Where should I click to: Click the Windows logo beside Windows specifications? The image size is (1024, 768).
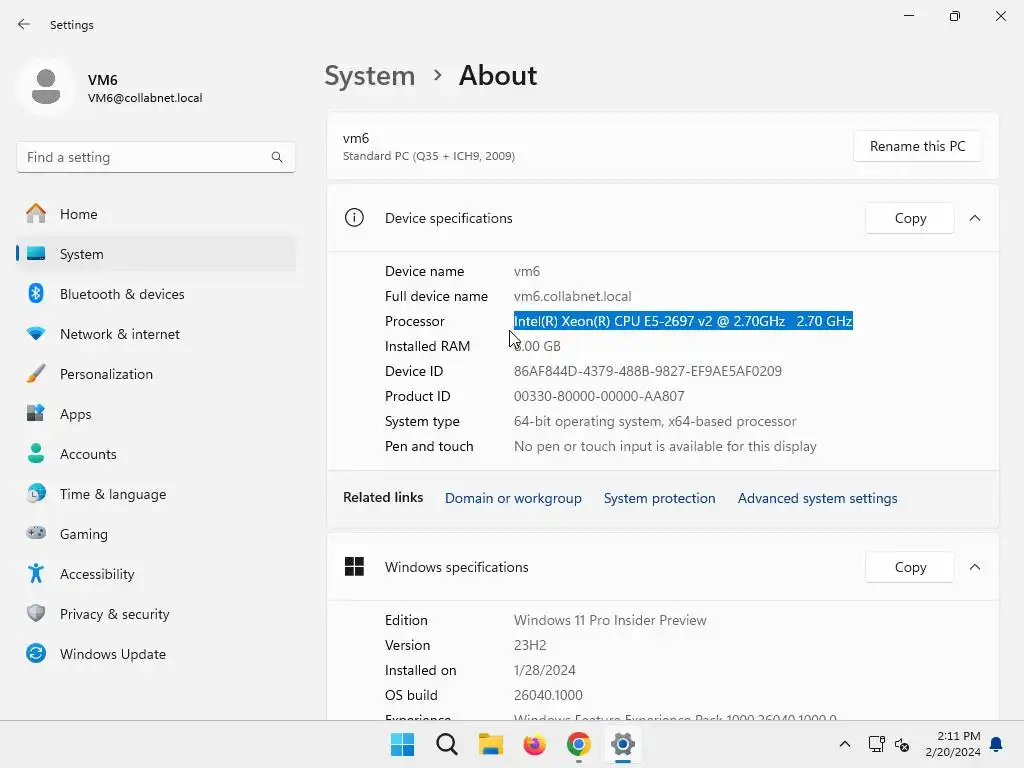pyautogui.click(x=354, y=566)
